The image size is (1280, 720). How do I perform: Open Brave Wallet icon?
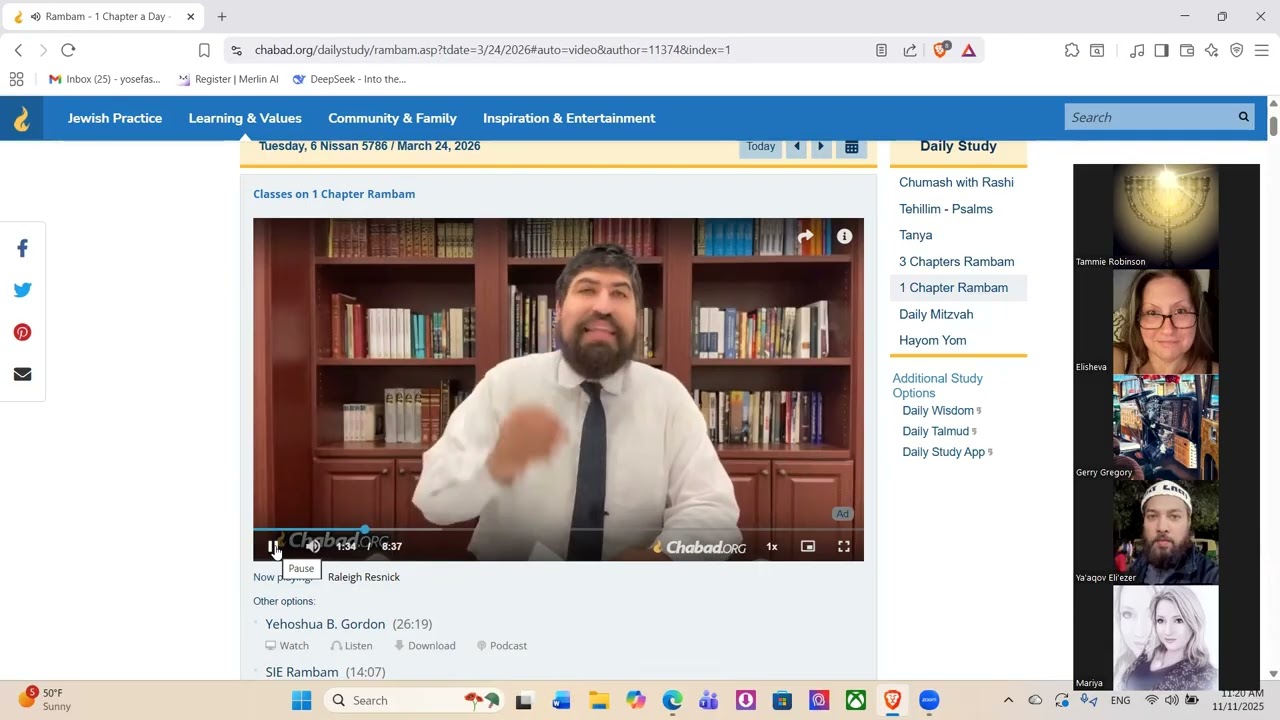pyautogui.click(x=1187, y=50)
